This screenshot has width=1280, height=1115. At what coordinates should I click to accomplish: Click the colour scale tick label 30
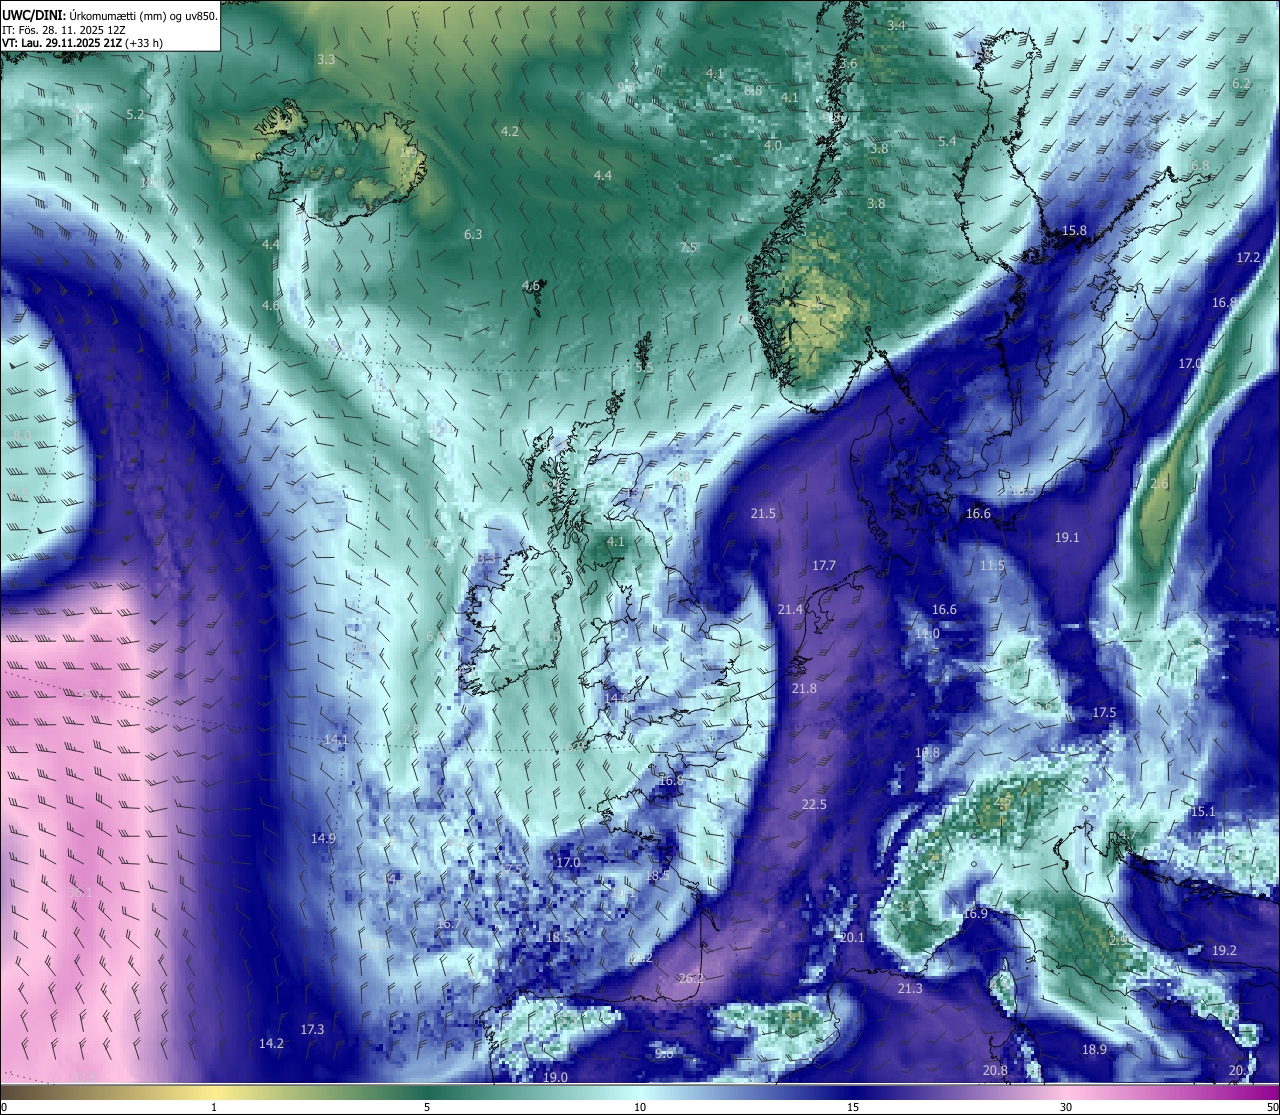coord(1066,1107)
